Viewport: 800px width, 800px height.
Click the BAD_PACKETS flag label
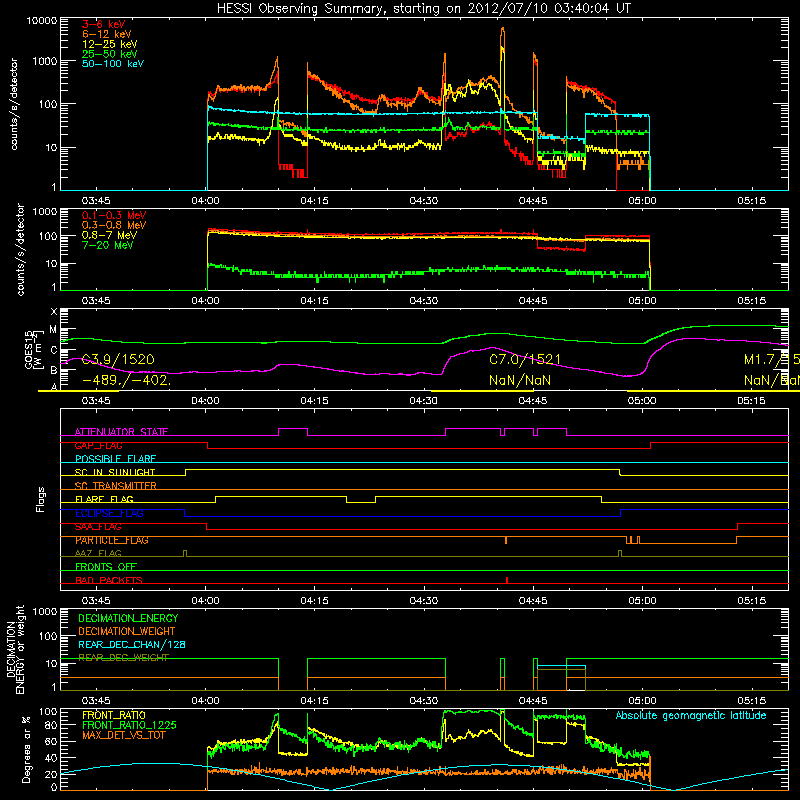(109, 580)
